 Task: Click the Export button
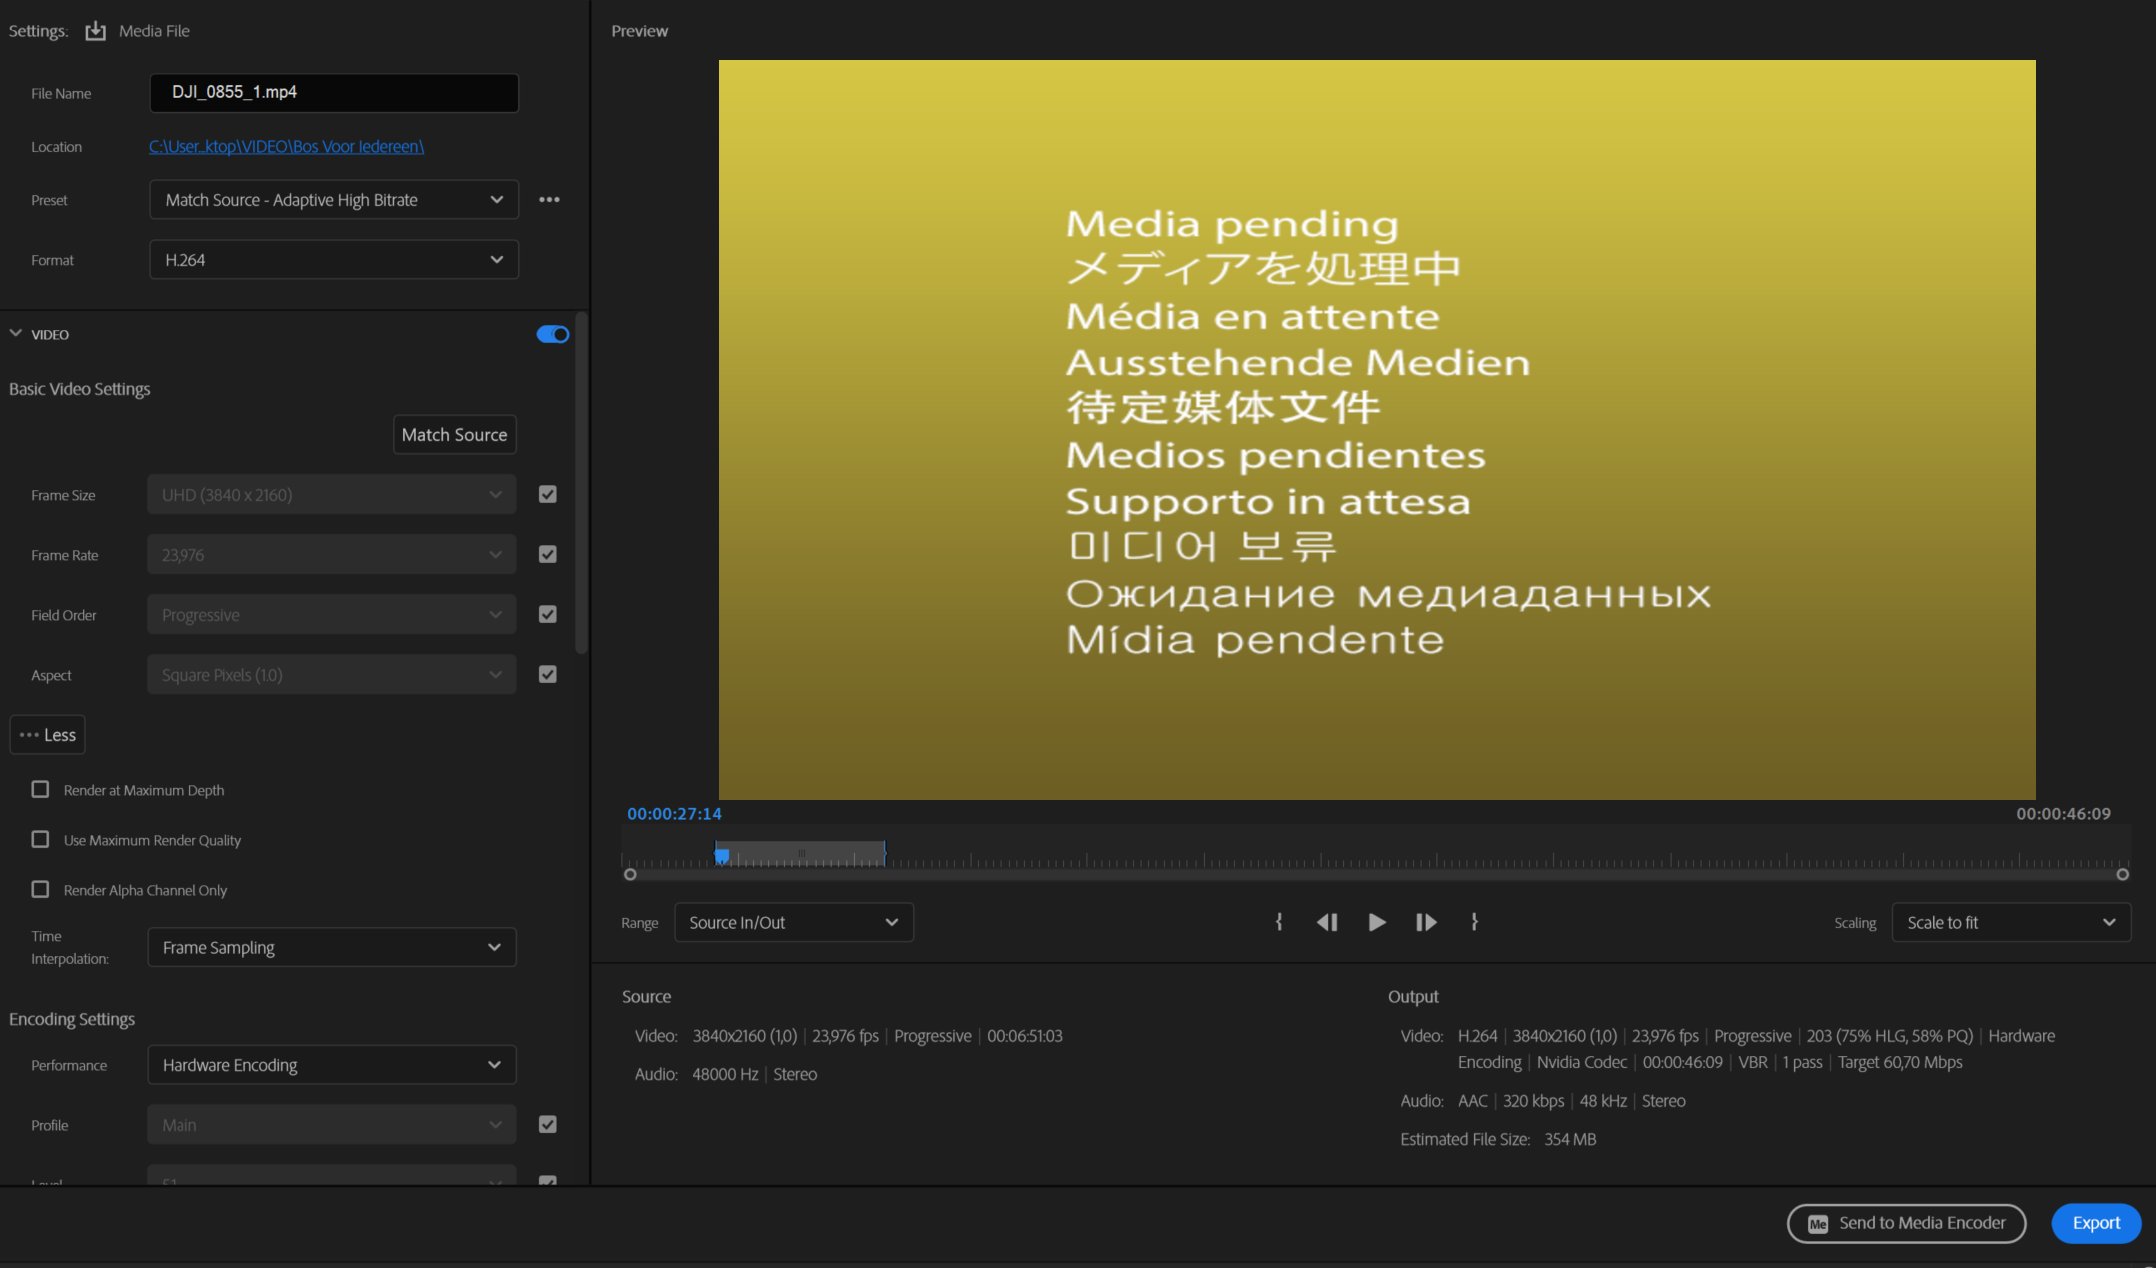pyautogui.click(x=2096, y=1223)
